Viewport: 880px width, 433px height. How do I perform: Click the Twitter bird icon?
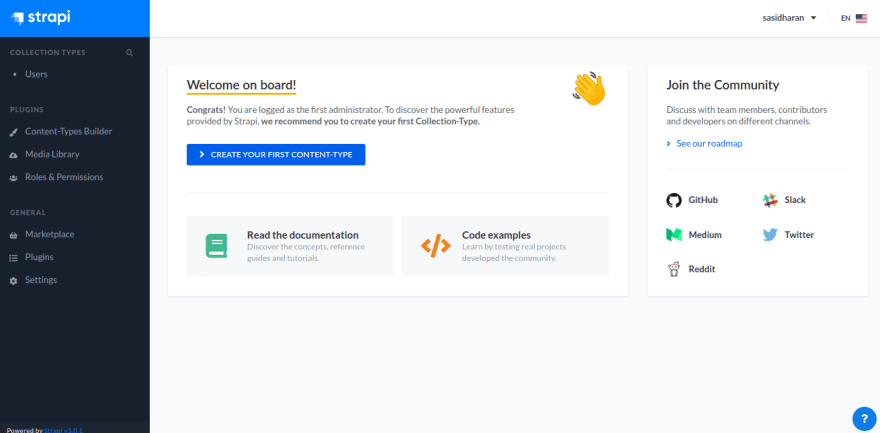(770, 235)
